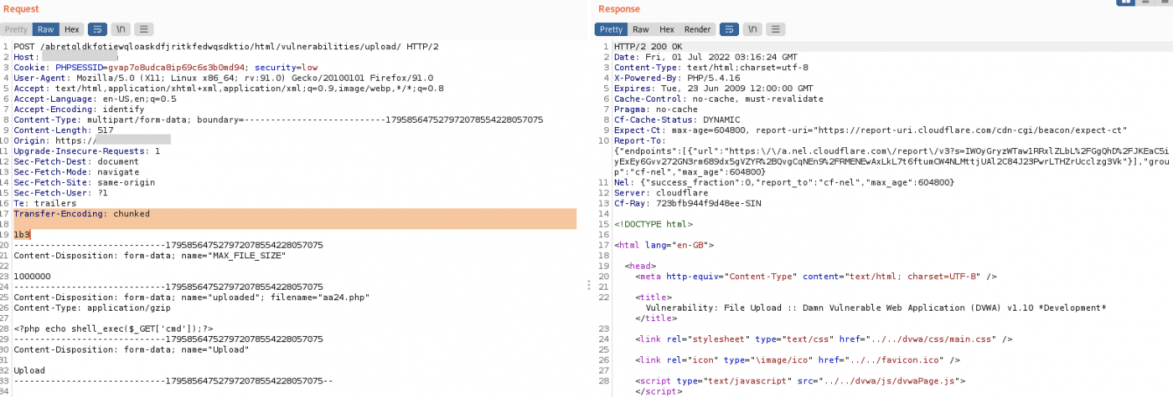Open Response panel hamburger options menu
The height and width of the screenshot is (397, 1173).
point(776,30)
